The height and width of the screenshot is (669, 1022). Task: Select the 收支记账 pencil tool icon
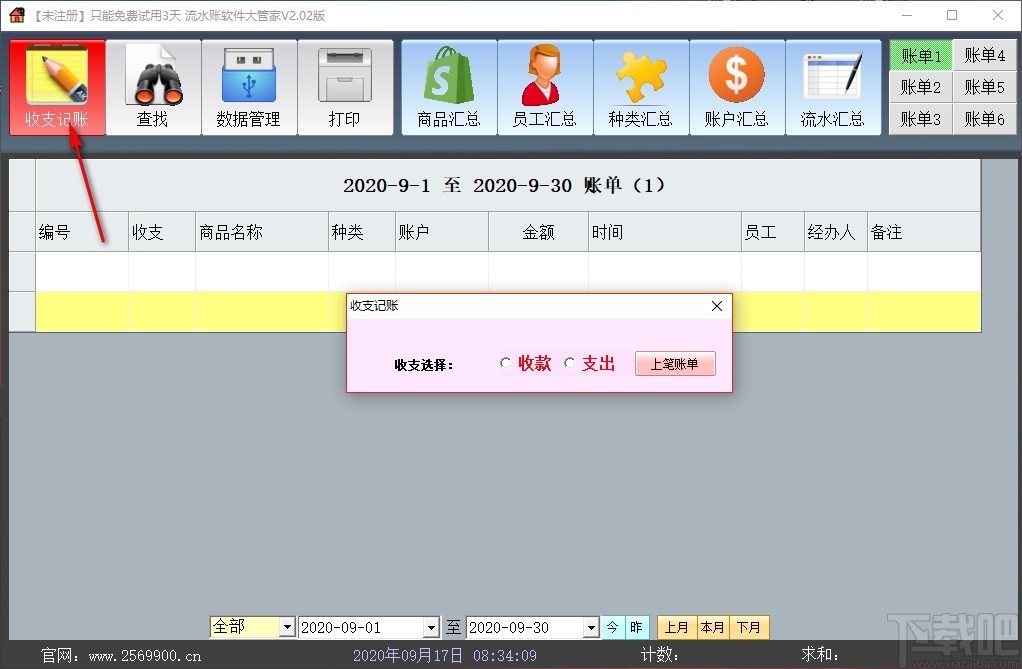57,85
